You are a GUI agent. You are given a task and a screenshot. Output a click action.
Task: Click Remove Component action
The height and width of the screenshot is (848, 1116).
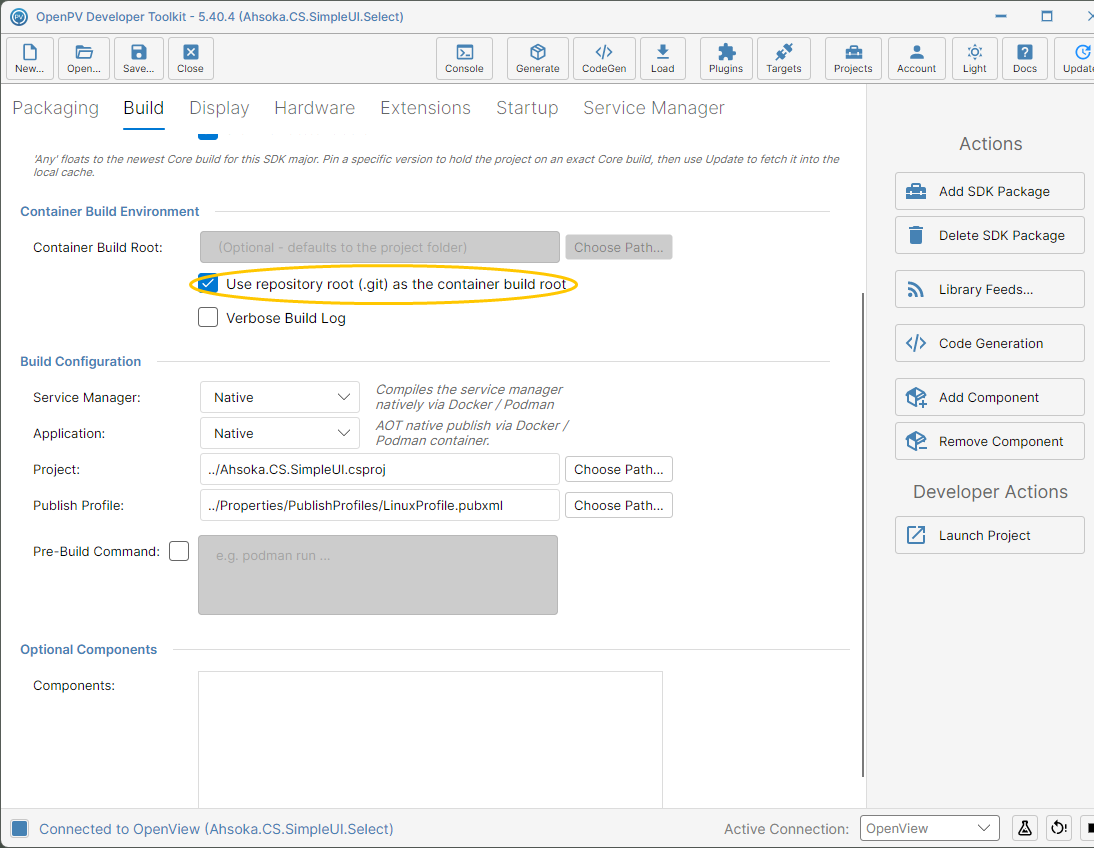point(989,441)
